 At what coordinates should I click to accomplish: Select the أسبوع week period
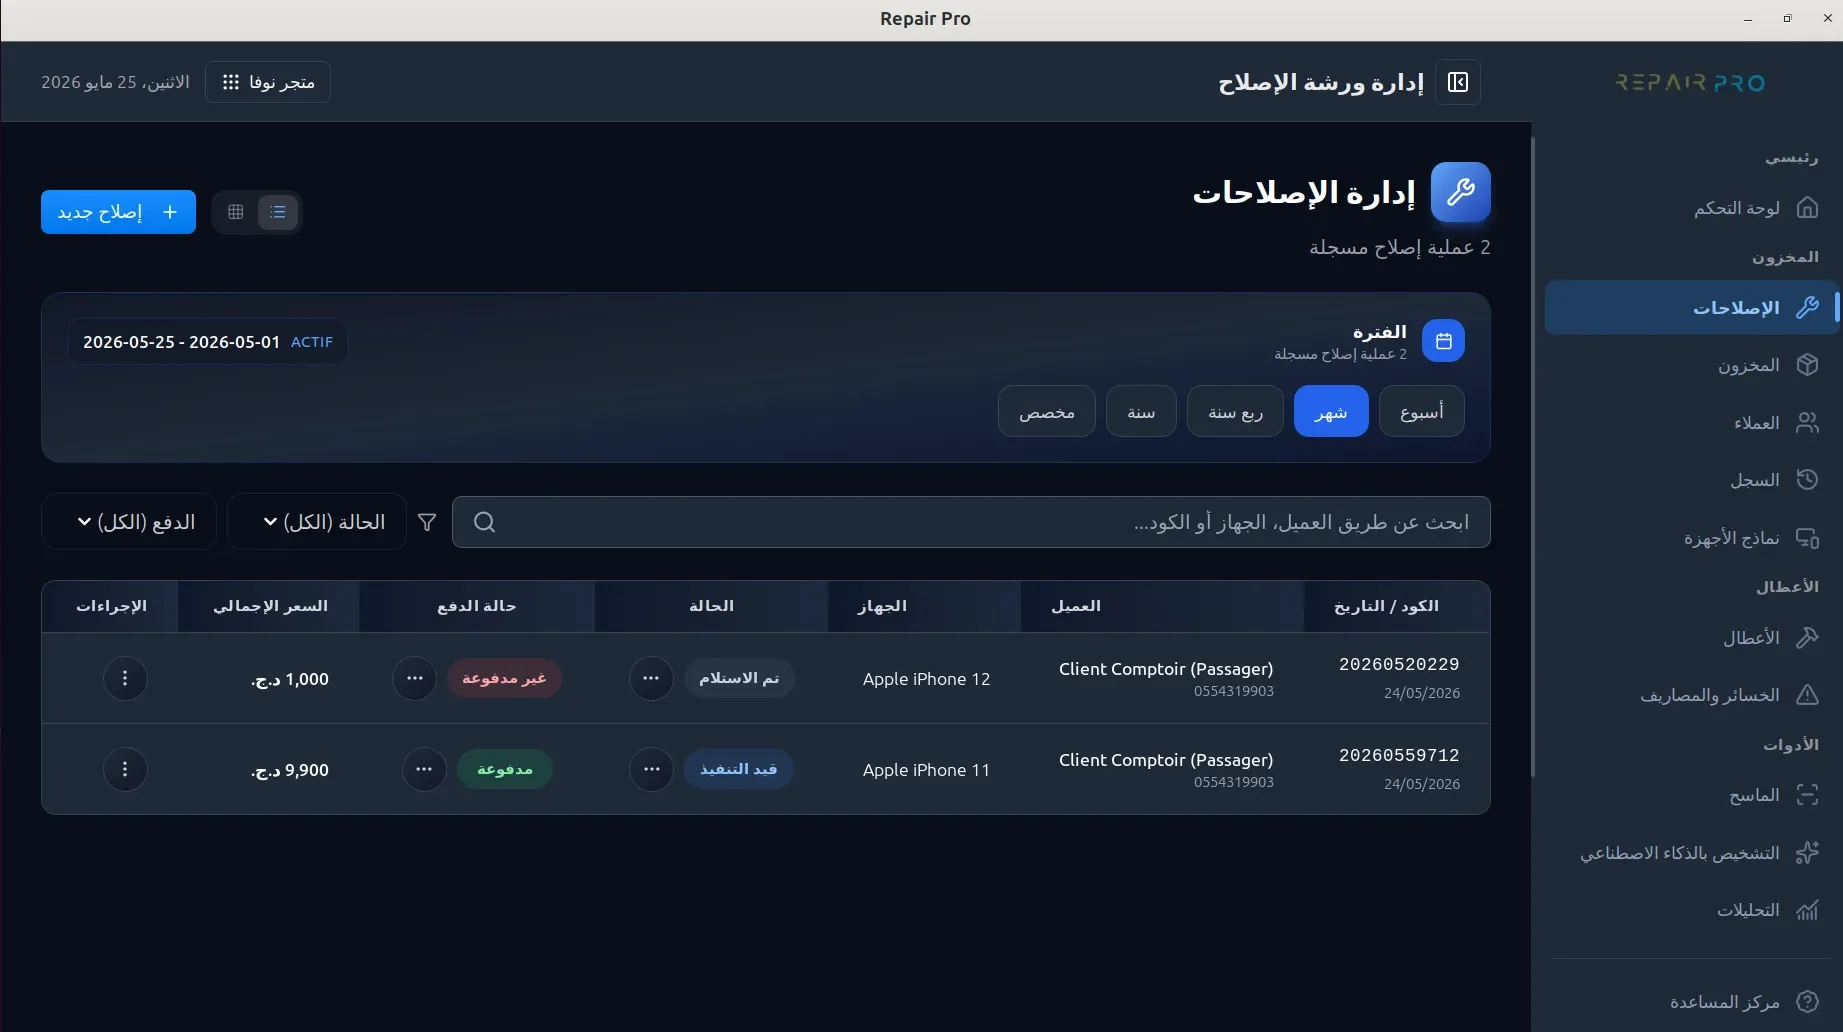(1421, 411)
